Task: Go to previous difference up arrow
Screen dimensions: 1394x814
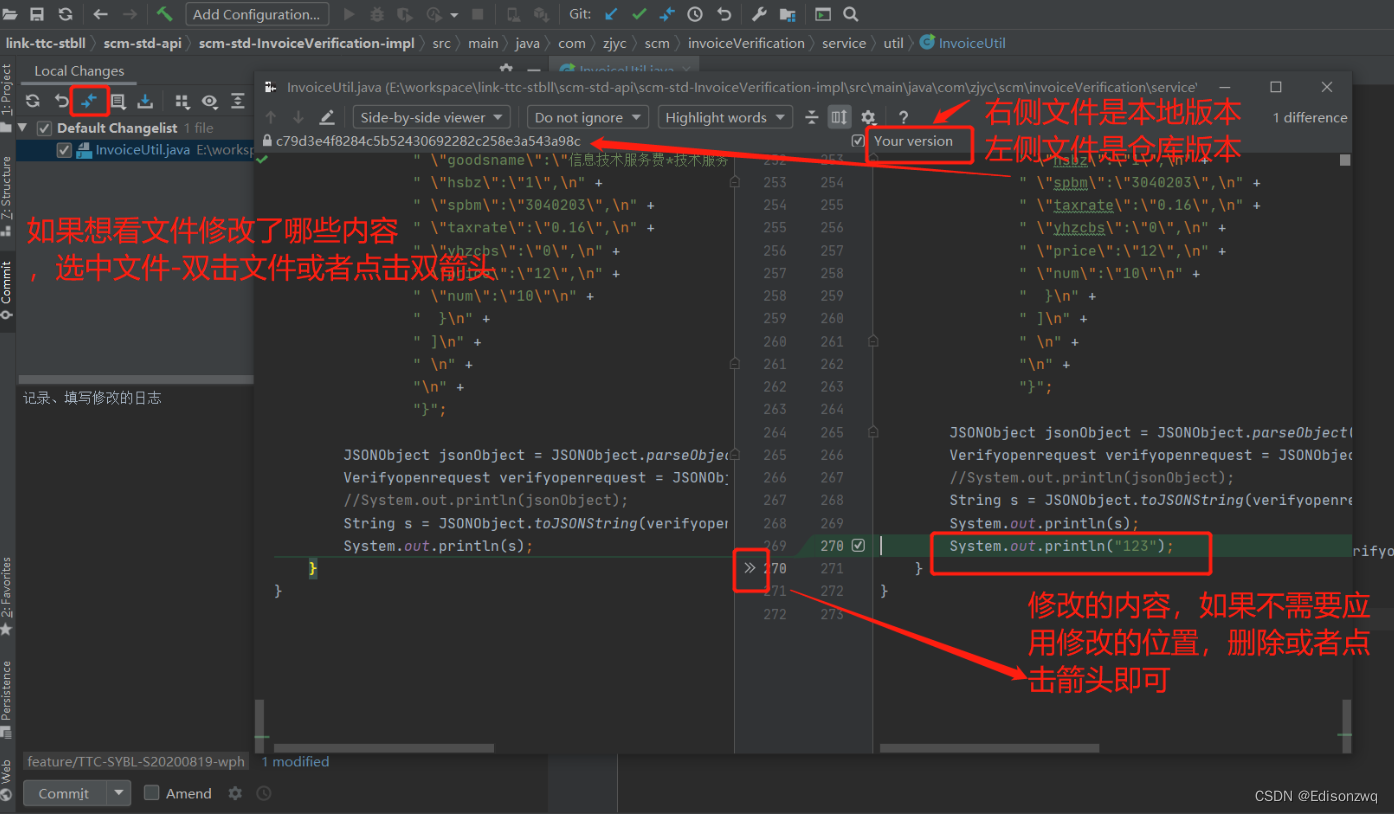Action: tap(270, 117)
